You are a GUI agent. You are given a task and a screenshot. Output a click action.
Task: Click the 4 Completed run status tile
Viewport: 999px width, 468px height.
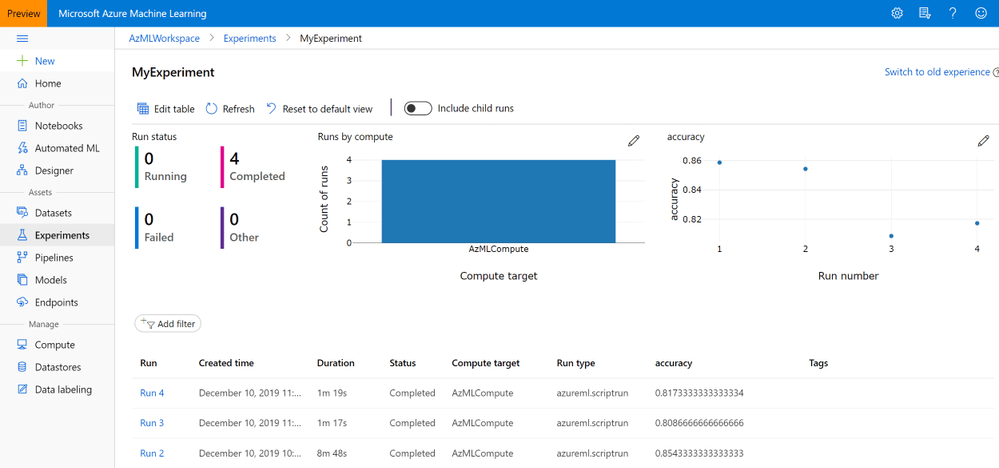pos(254,167)
